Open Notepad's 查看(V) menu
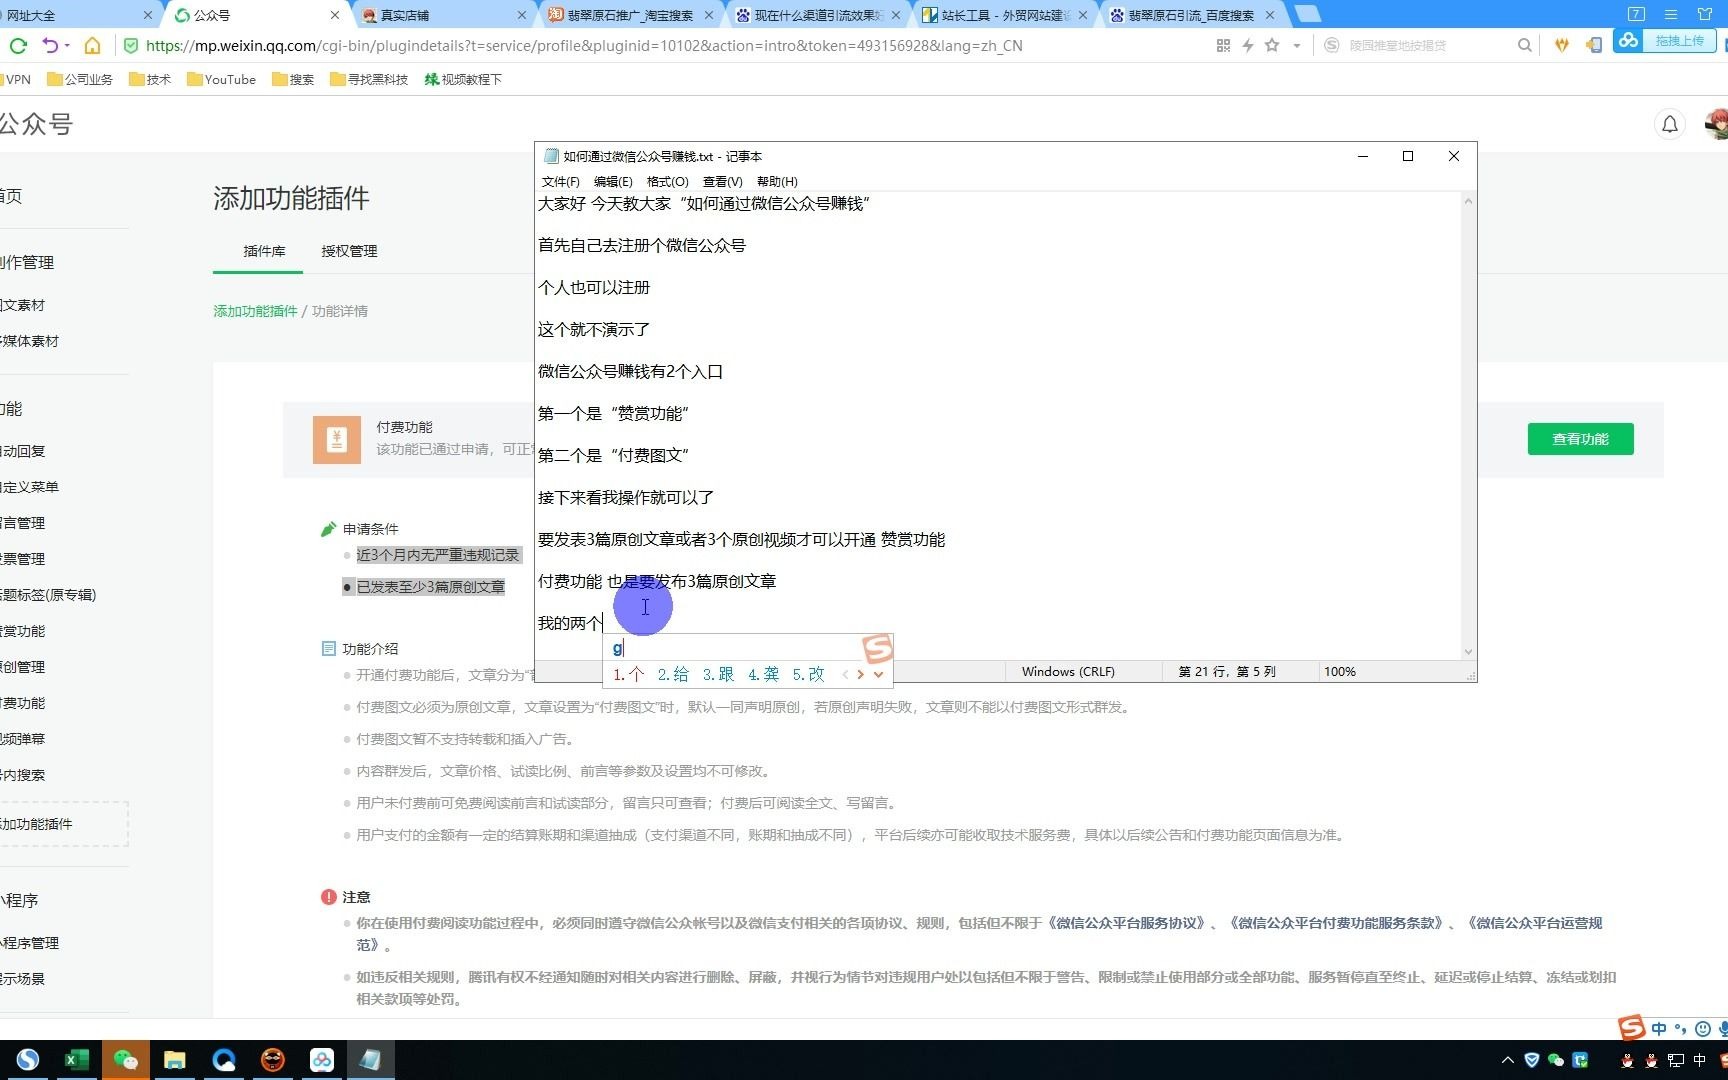Viewport: 1728px width, 1080px height. (x=722, y=181)
